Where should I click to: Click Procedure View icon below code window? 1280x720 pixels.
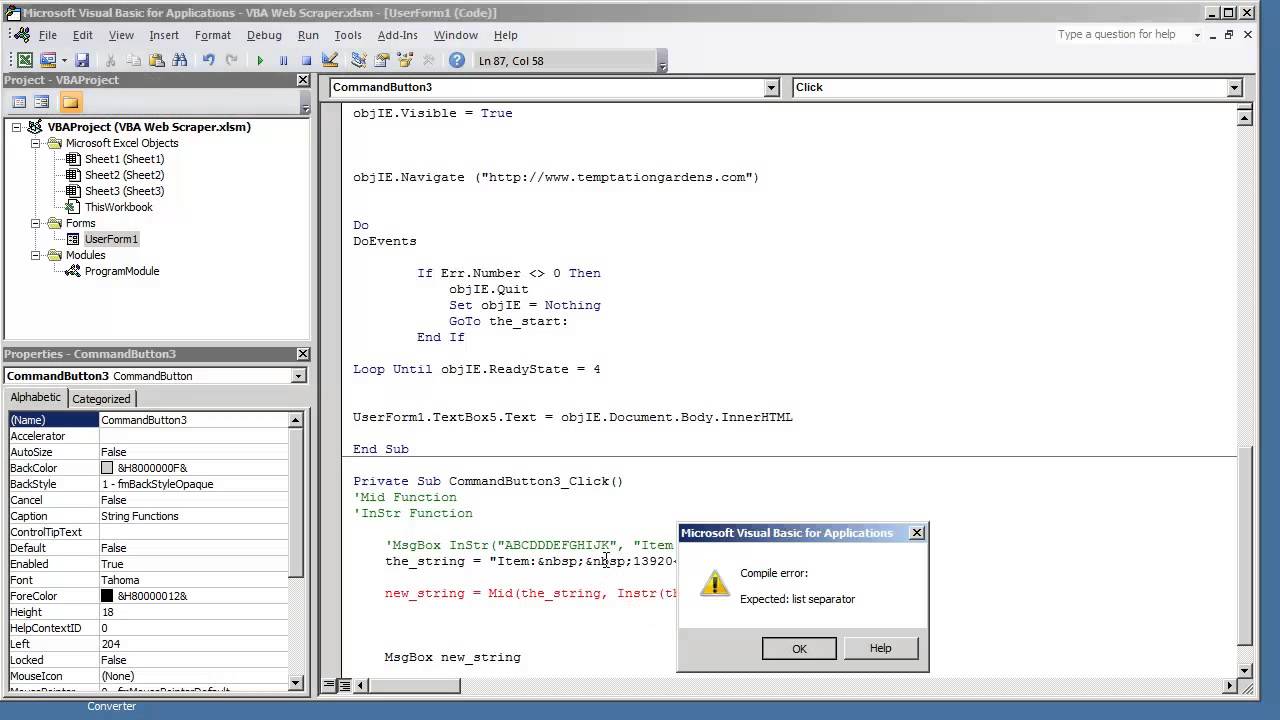coord(329,686)
